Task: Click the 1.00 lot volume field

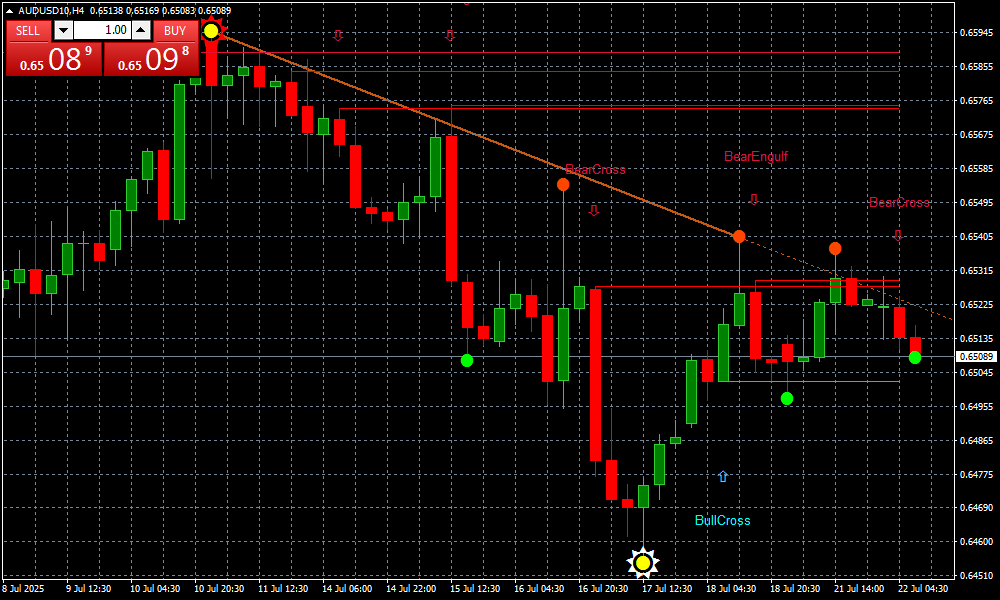Action: (101, 31)
